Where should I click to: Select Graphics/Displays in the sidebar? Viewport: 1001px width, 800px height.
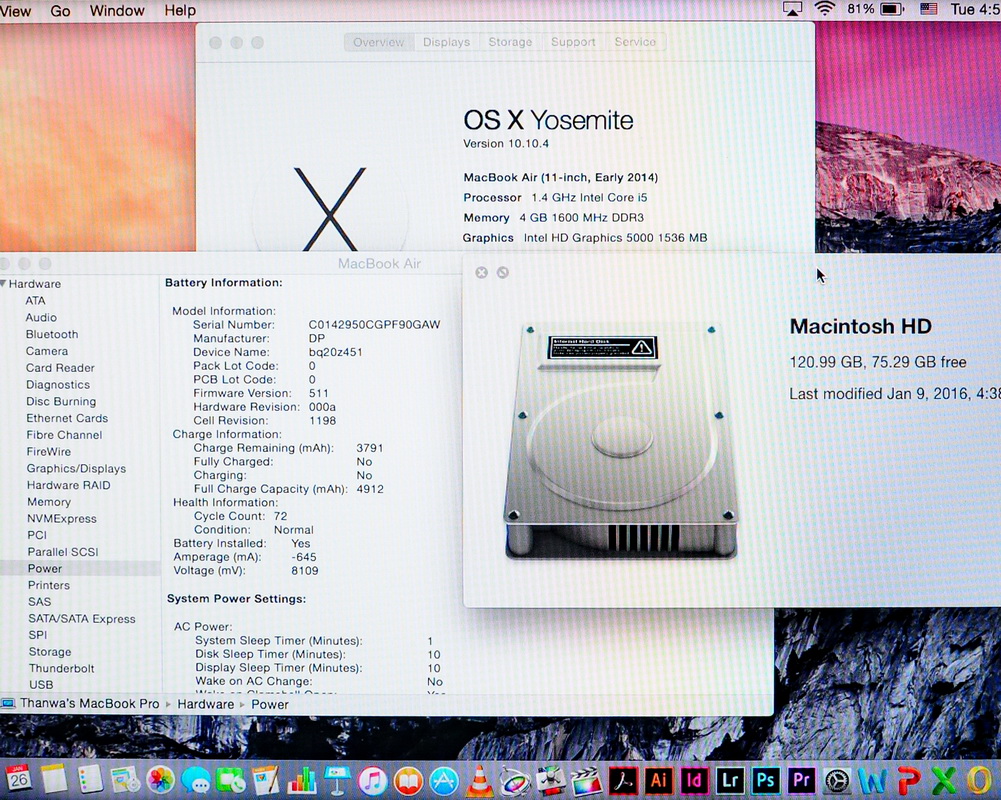pyautogui.click(x=76, y=469)
